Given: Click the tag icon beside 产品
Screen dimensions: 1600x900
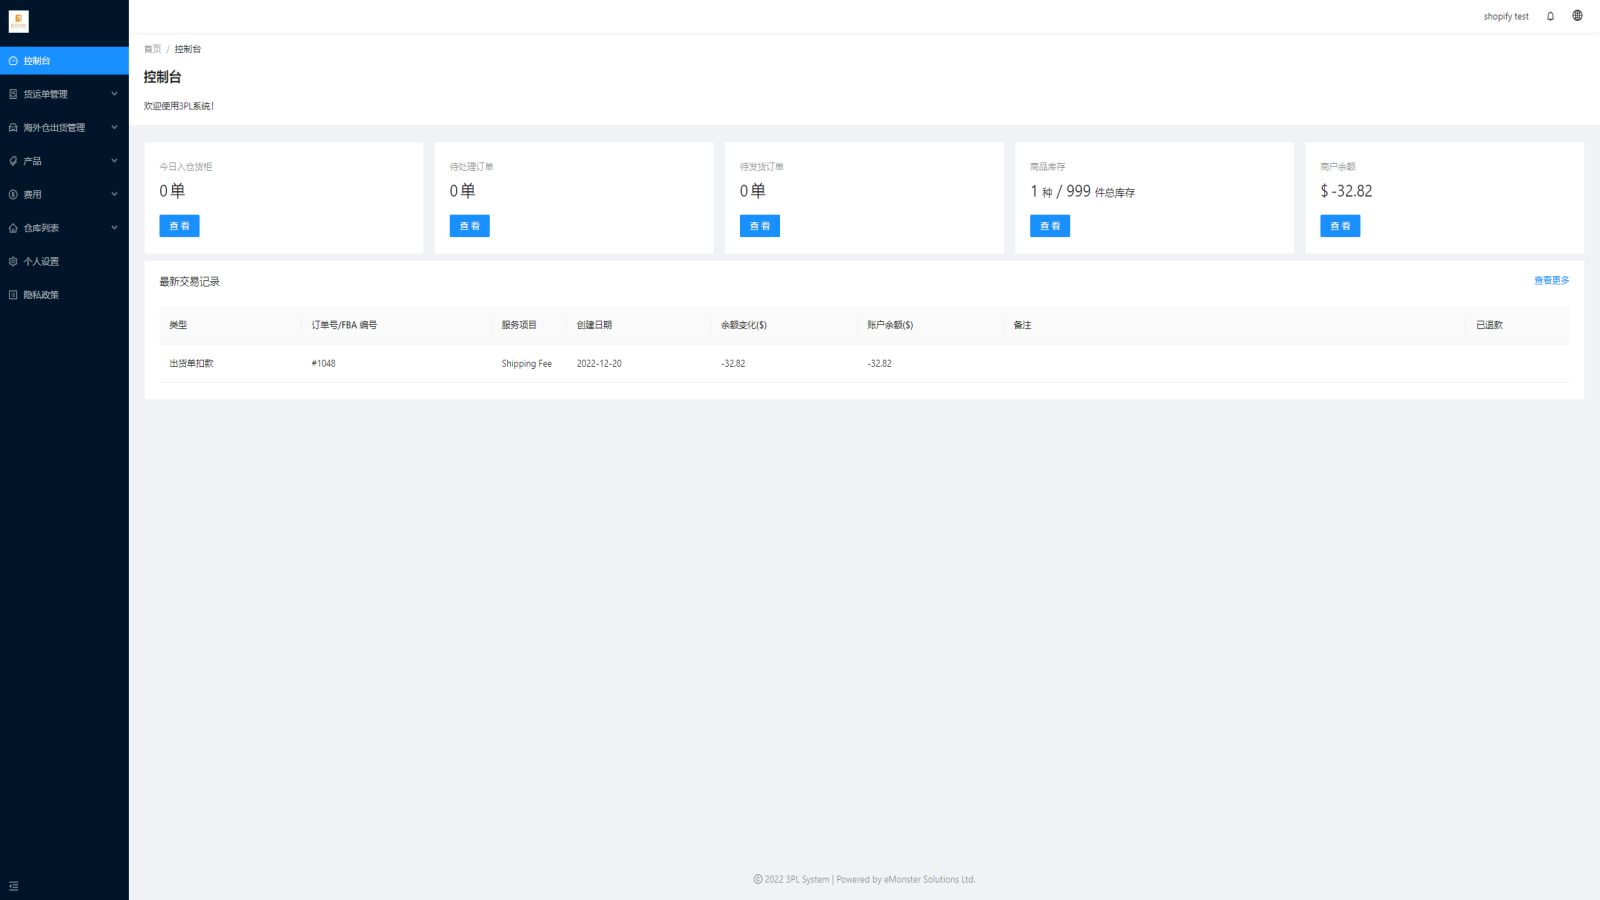Looking at the screenshot, I should (x=13, y=161).
